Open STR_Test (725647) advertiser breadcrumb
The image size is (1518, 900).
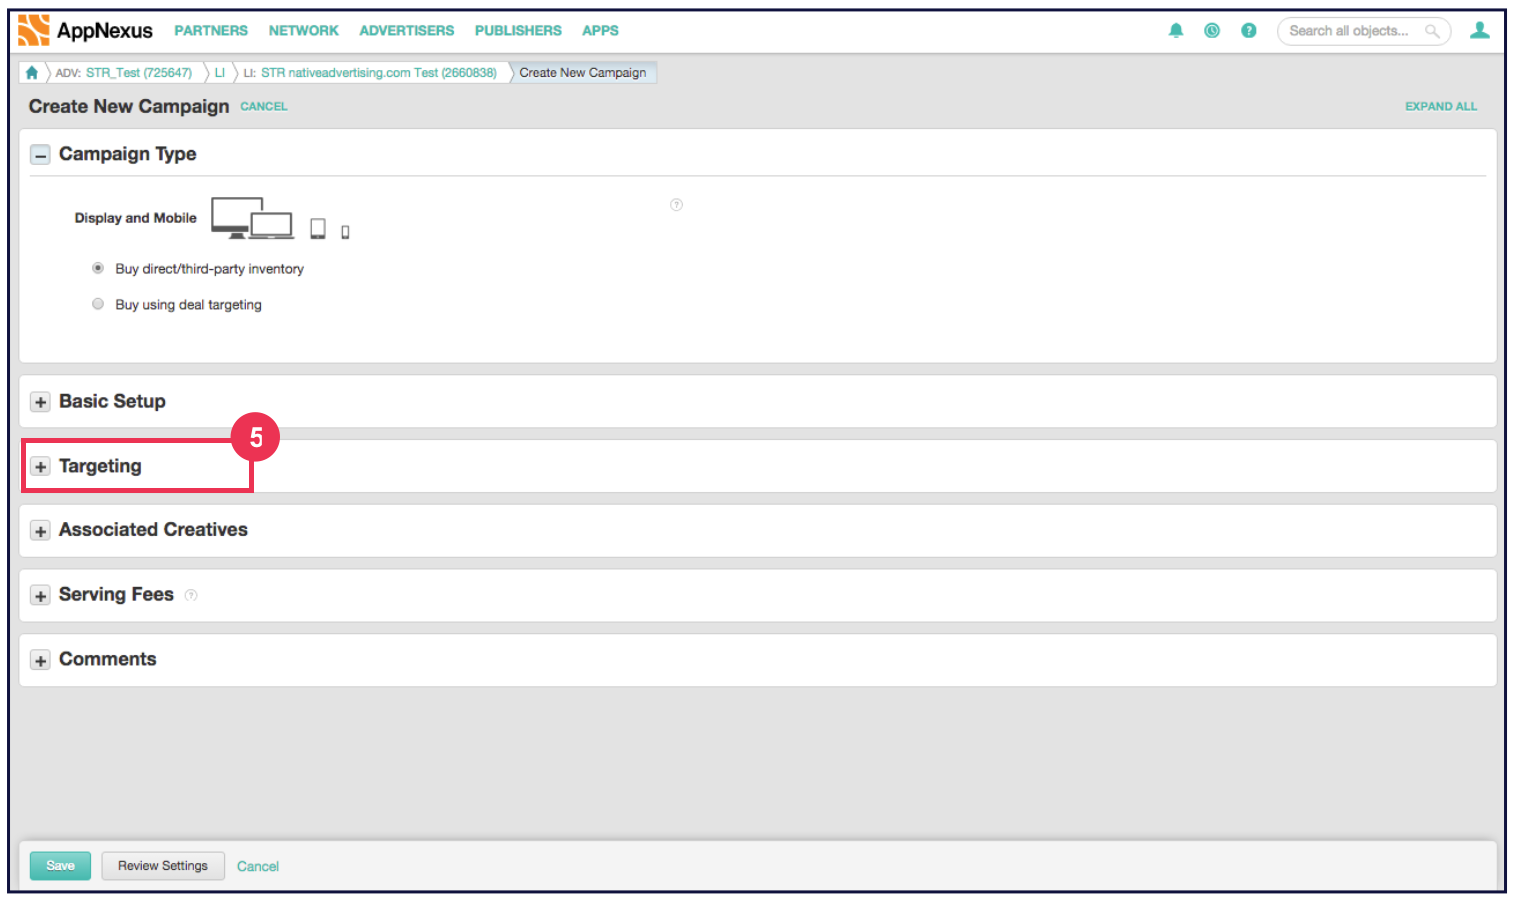point(139,72)
